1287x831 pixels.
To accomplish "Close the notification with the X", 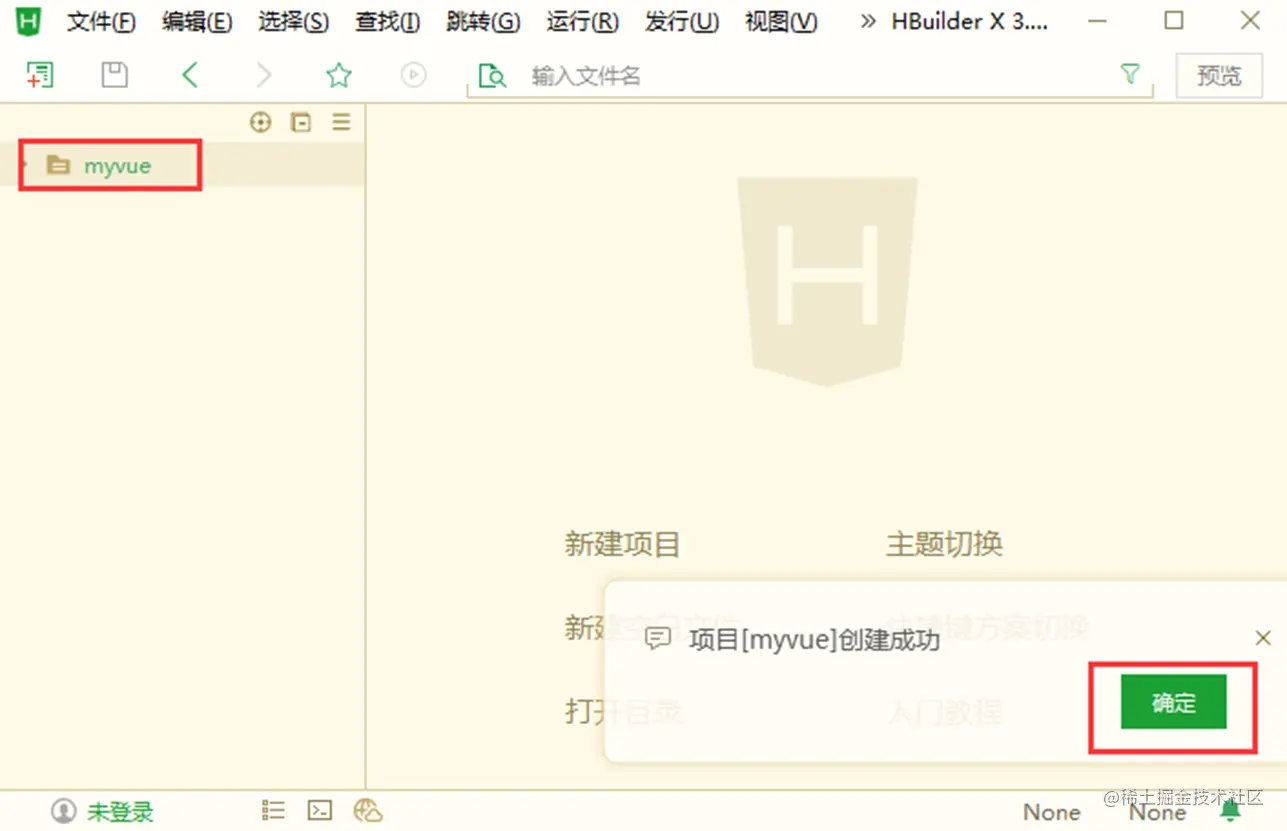I will pos(1263,638).
